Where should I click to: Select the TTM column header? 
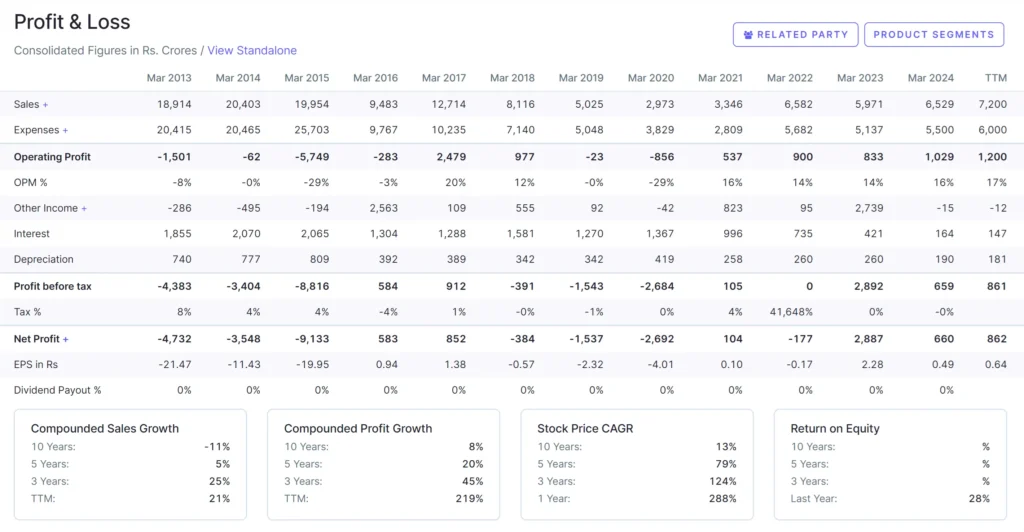(x=995, y=78)
